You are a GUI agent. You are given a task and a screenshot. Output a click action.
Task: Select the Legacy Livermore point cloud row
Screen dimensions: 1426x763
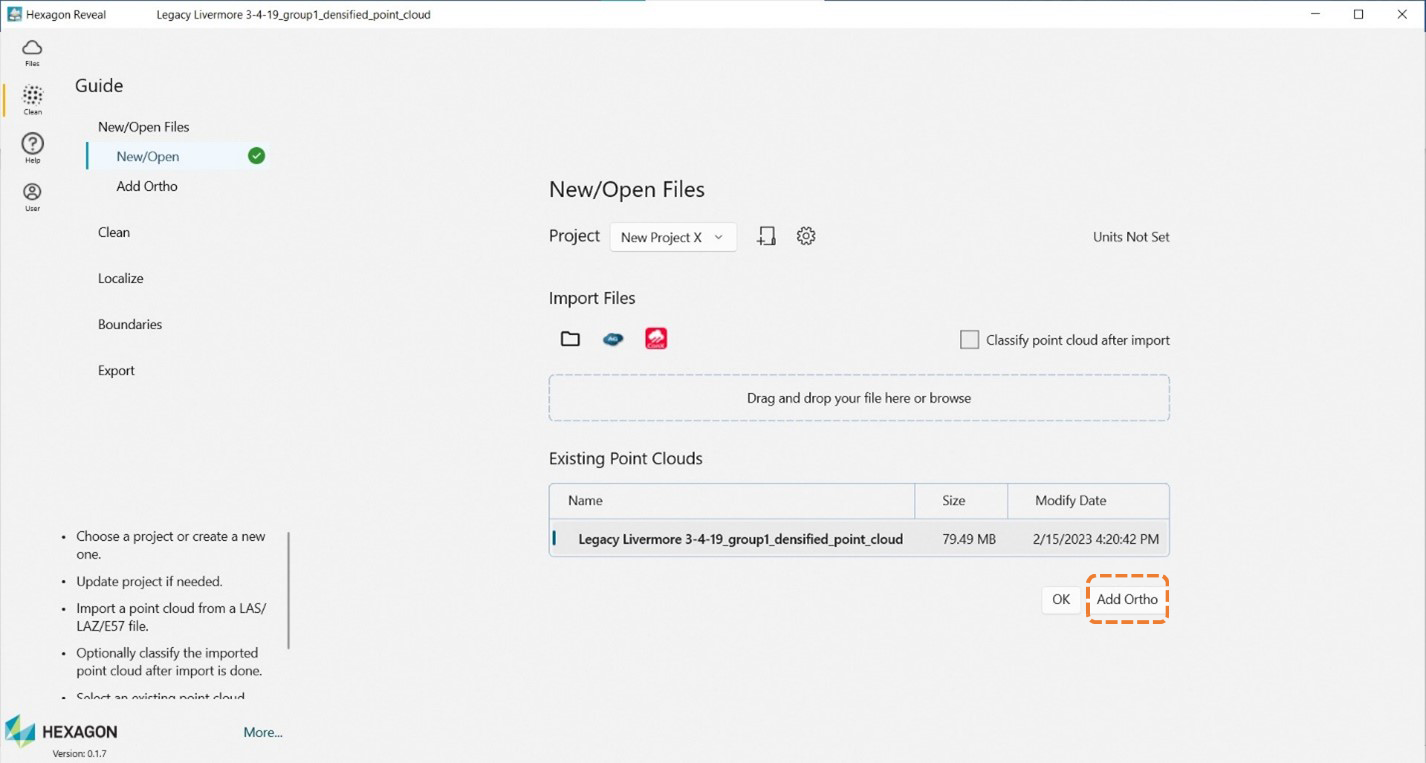(x=740, y=539)
